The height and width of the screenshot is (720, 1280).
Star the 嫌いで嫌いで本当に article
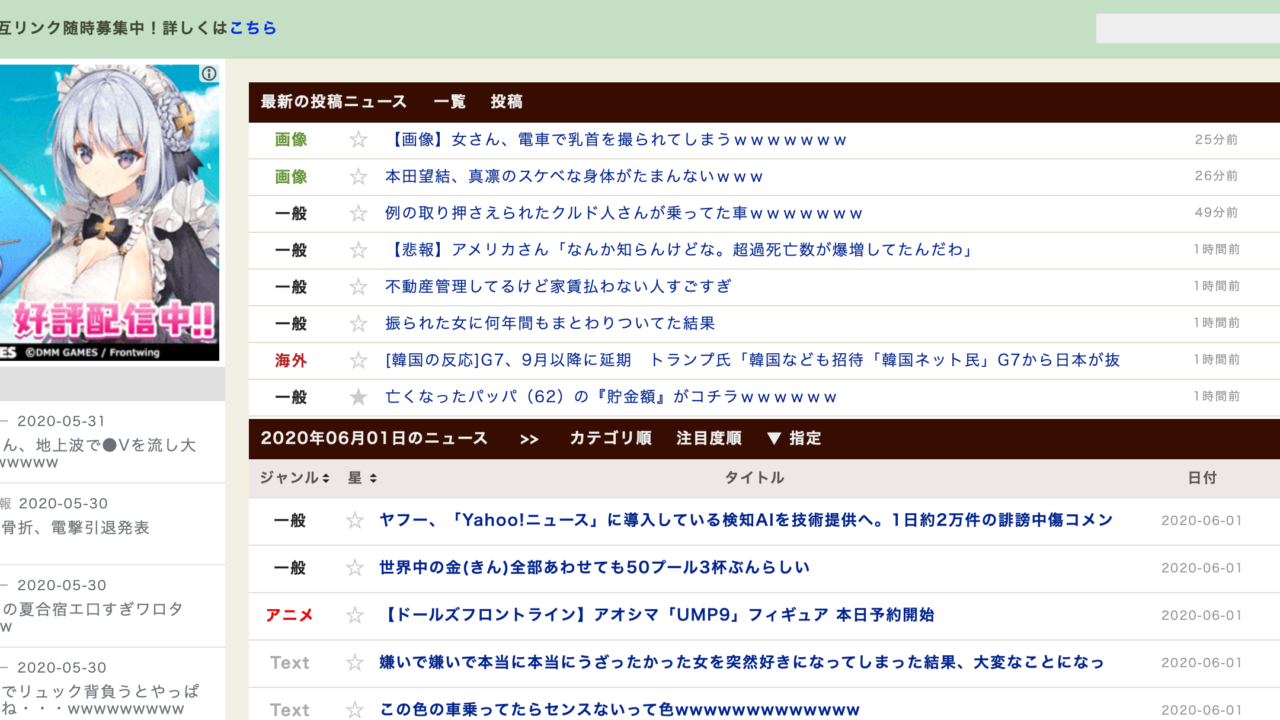pos(354,663)
